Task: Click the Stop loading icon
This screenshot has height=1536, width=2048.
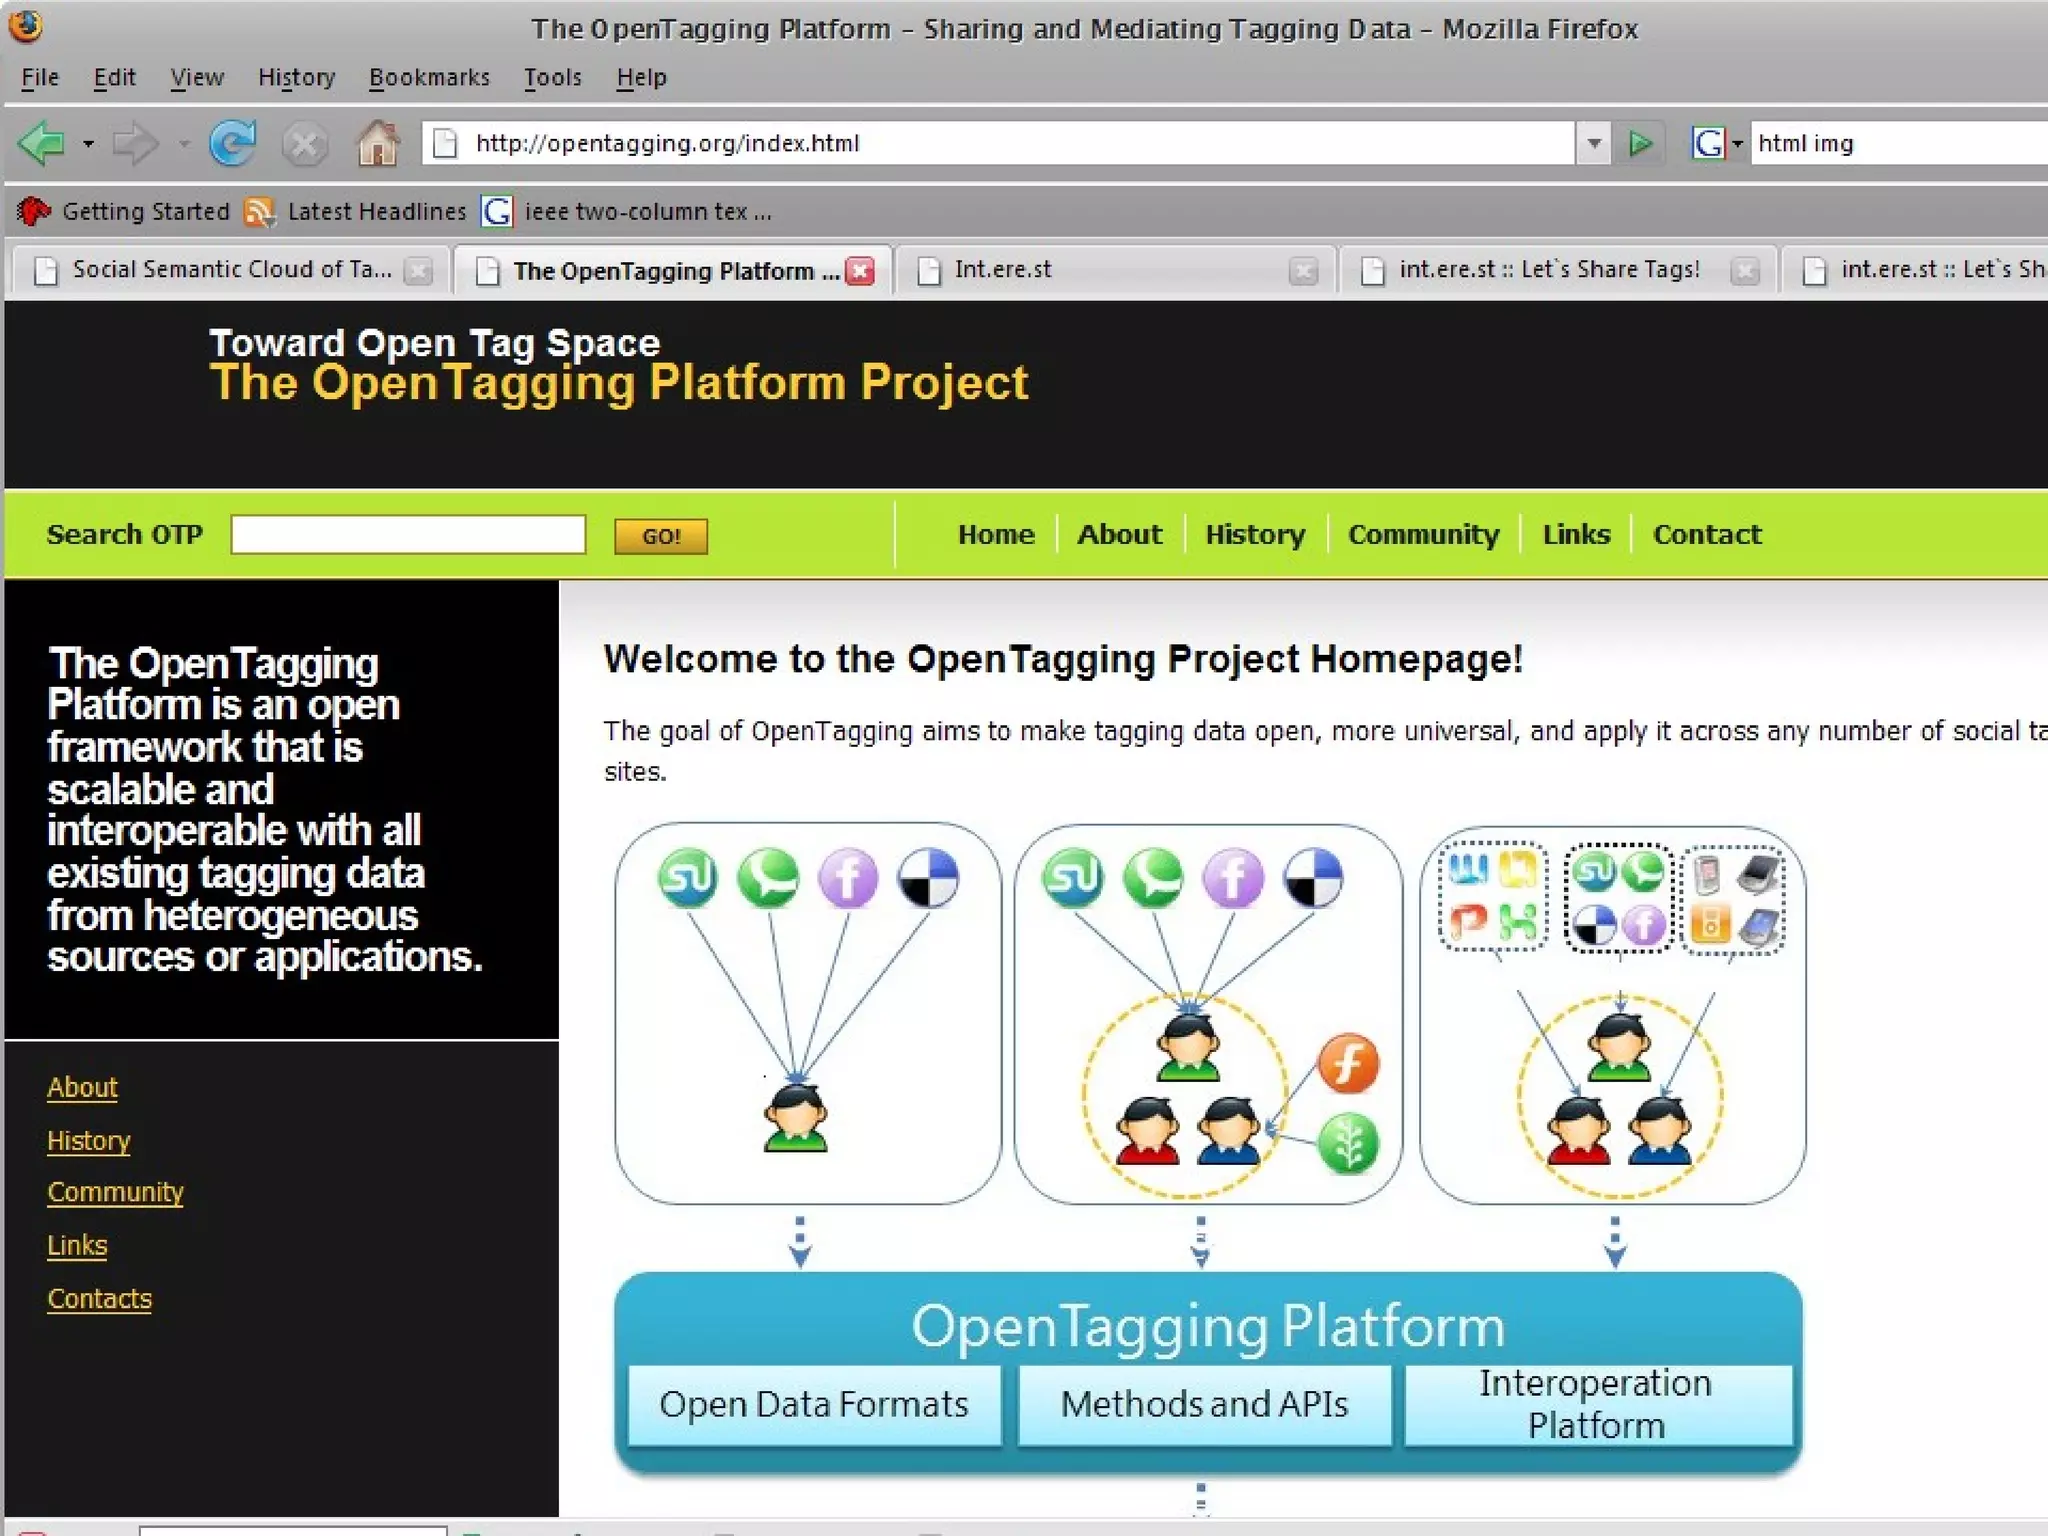Action: [304, 145]
